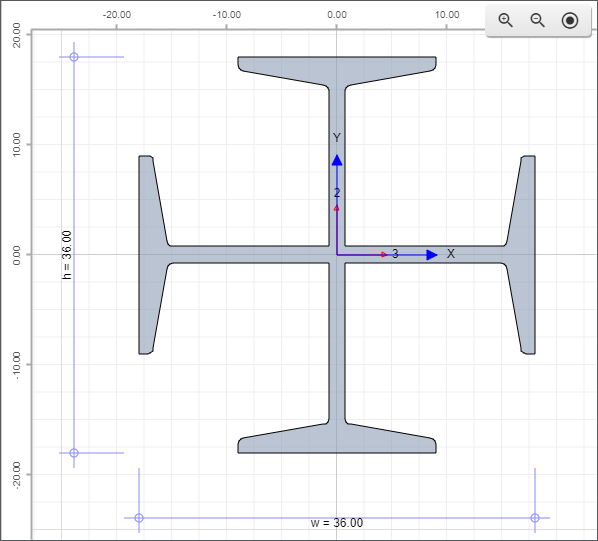This screenshot has height=541, width=598.
Task: Click the zoom out magnifier icon
Action: pos(538,20)
